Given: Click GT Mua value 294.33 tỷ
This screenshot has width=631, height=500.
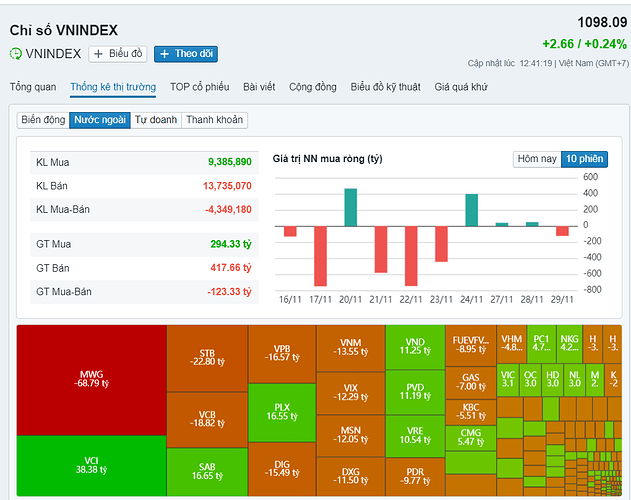Looking at the screenshot, I should click(231, 244).
